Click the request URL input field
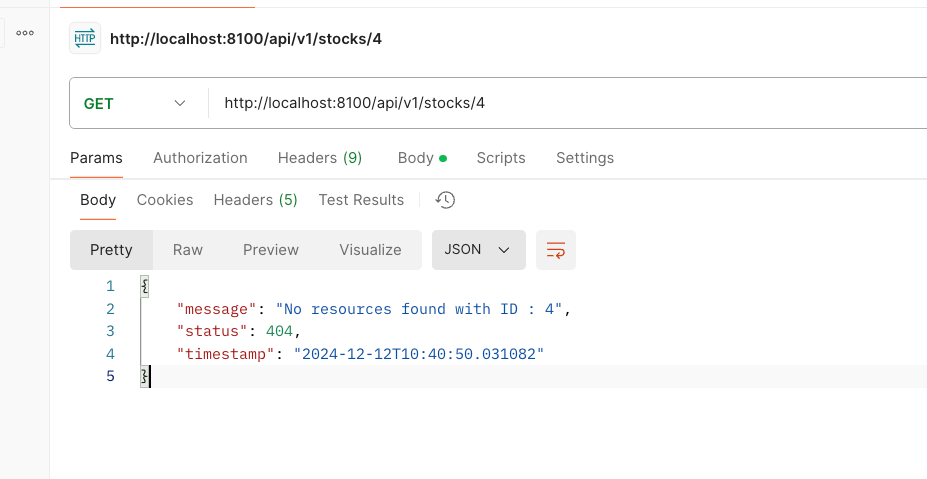Screen dimensions: 927x479 [568, 103]
